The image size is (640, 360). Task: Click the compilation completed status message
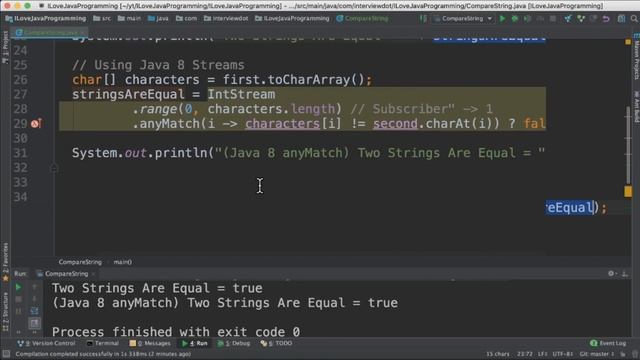click(x=103, y=354)
